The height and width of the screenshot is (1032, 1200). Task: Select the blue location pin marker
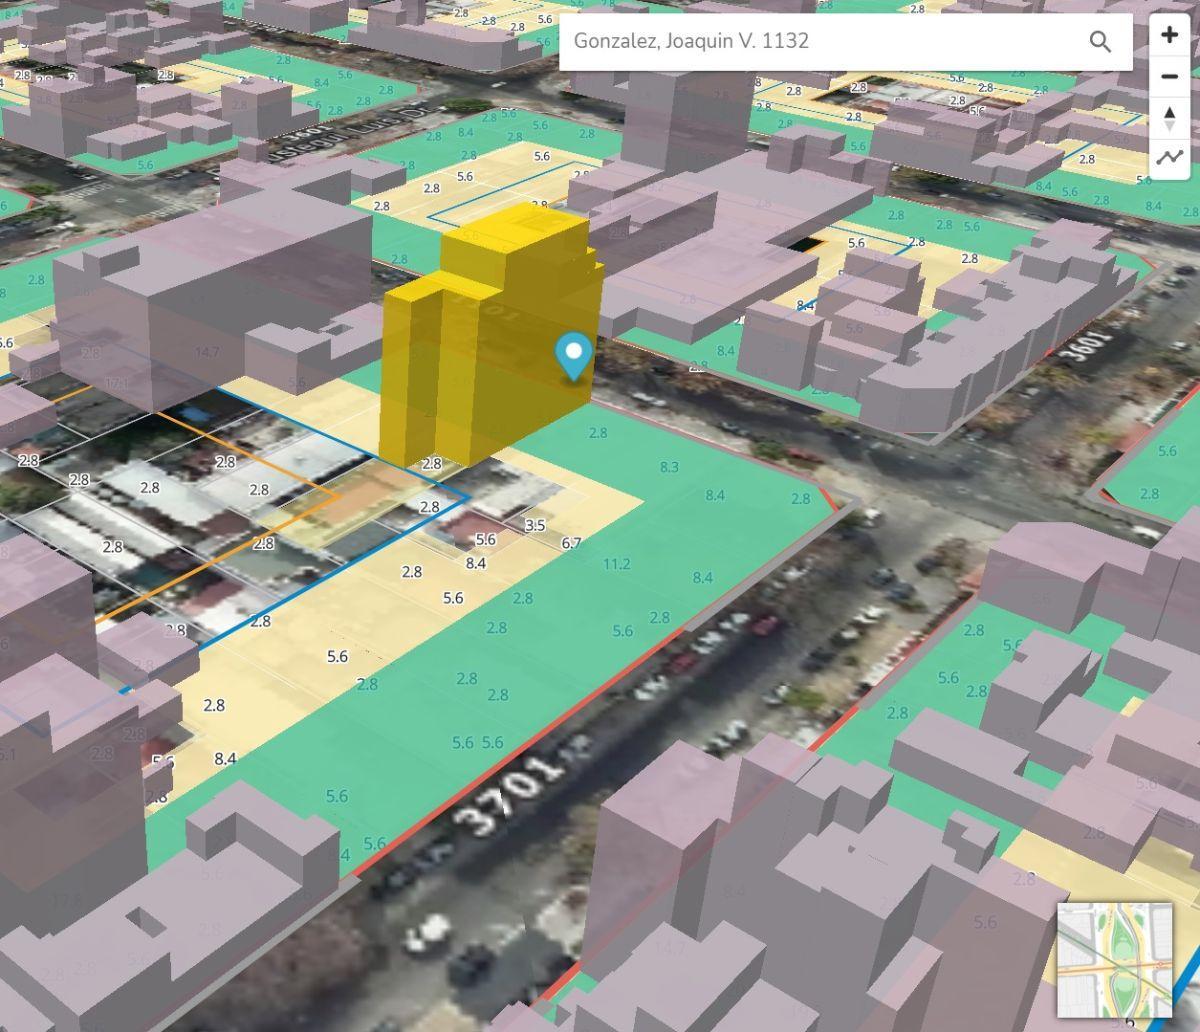point(574,358)
